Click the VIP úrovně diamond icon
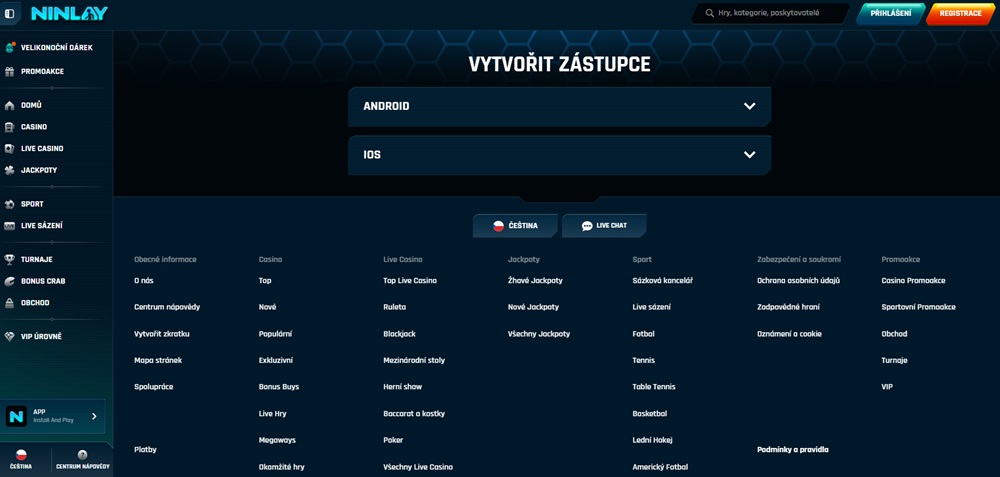This screenshot has height=477, width=1000. click(9, 337)
